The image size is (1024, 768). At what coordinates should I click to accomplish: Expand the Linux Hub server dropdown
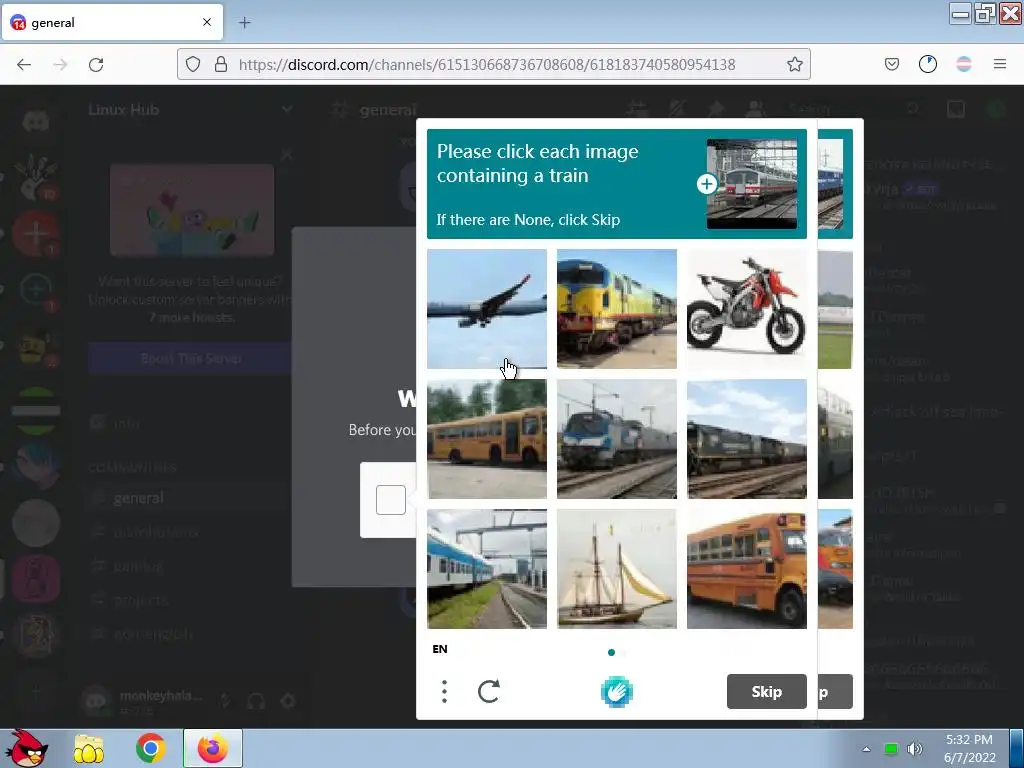coord(286,109)
